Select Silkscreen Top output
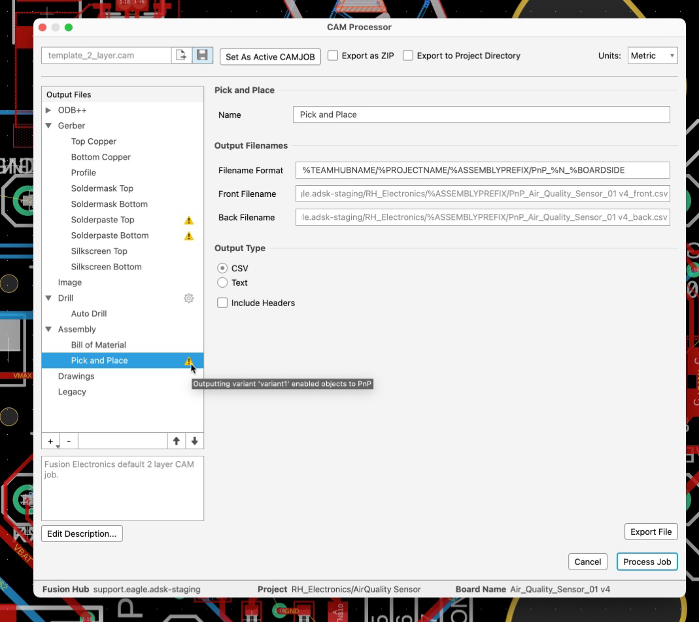700x622 pixels. point(99,251)
